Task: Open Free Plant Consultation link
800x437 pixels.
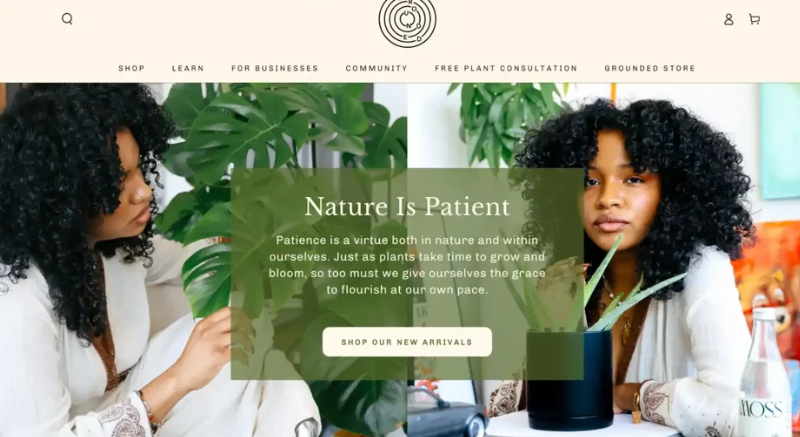Action: (x=506, y=68)
